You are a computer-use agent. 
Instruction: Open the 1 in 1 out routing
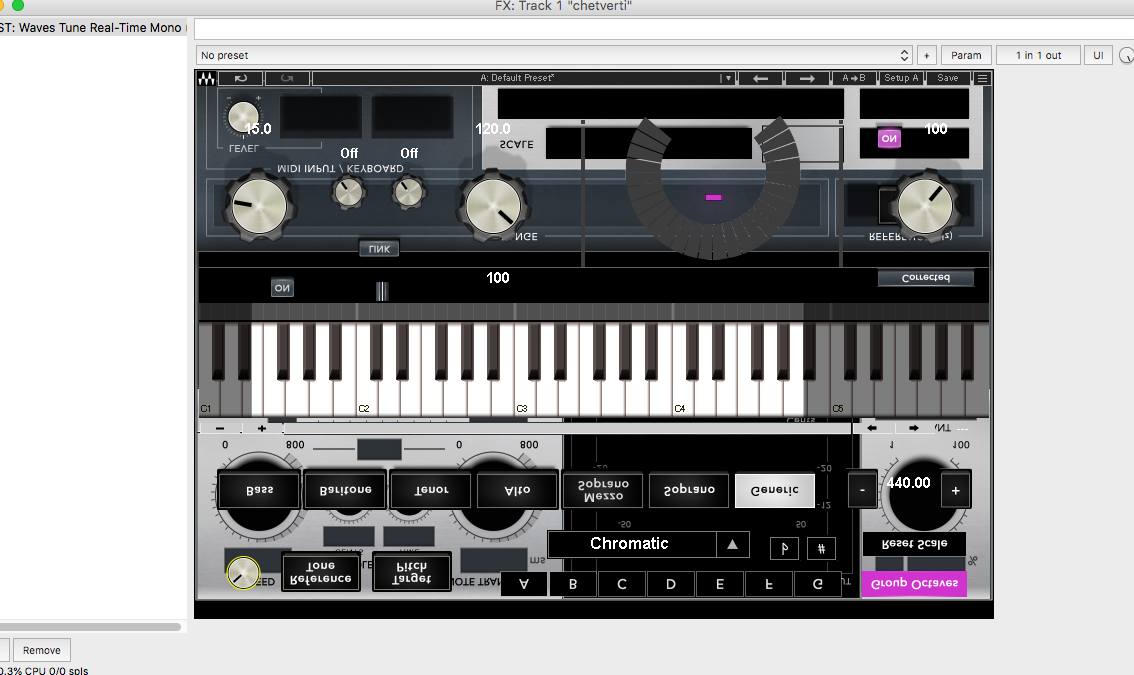click(1038, 55)
